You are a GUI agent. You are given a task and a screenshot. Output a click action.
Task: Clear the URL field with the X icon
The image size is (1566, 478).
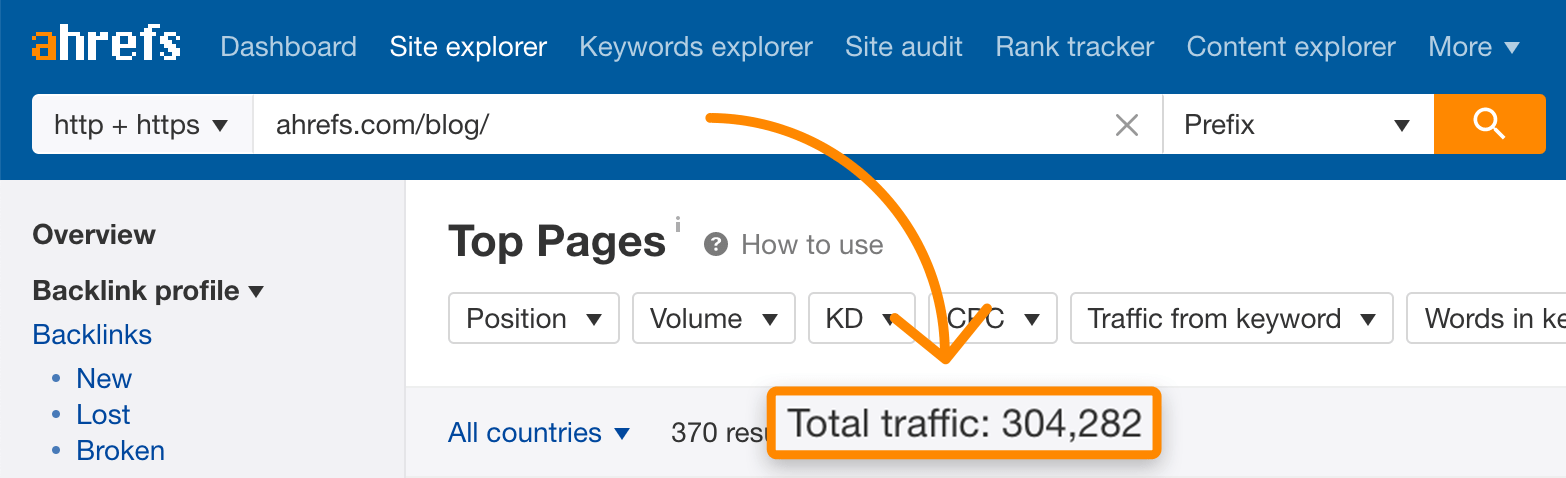pyautogui.click(x=1127, y=125)
